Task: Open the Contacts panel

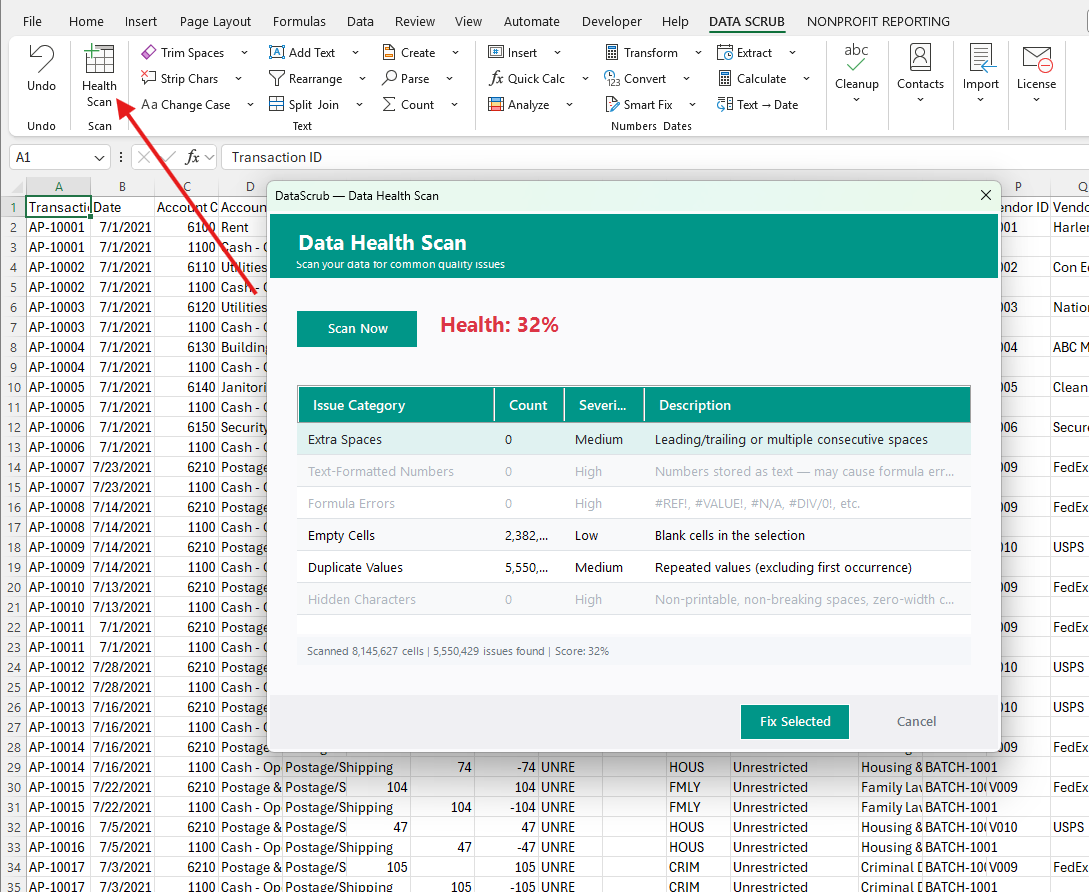Action: click(920, 69)
